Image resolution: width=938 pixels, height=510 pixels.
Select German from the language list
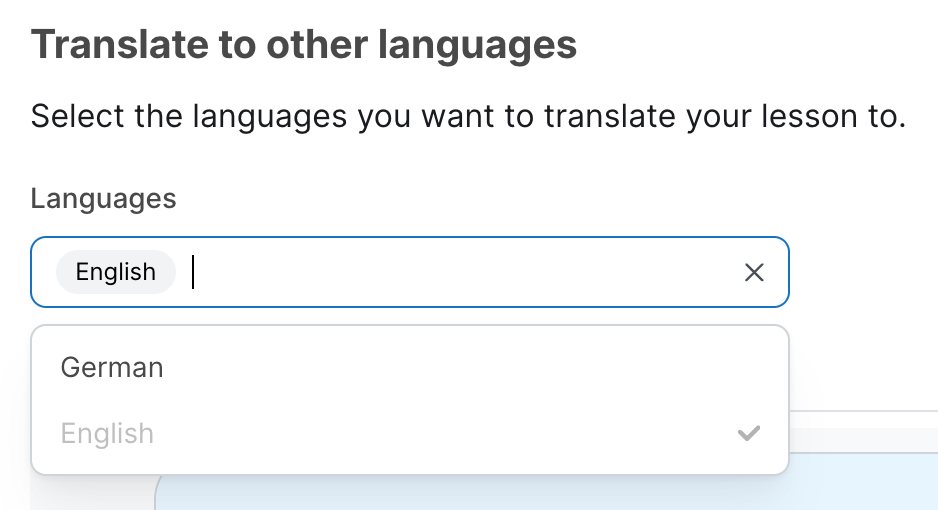(x=112, y=367)
